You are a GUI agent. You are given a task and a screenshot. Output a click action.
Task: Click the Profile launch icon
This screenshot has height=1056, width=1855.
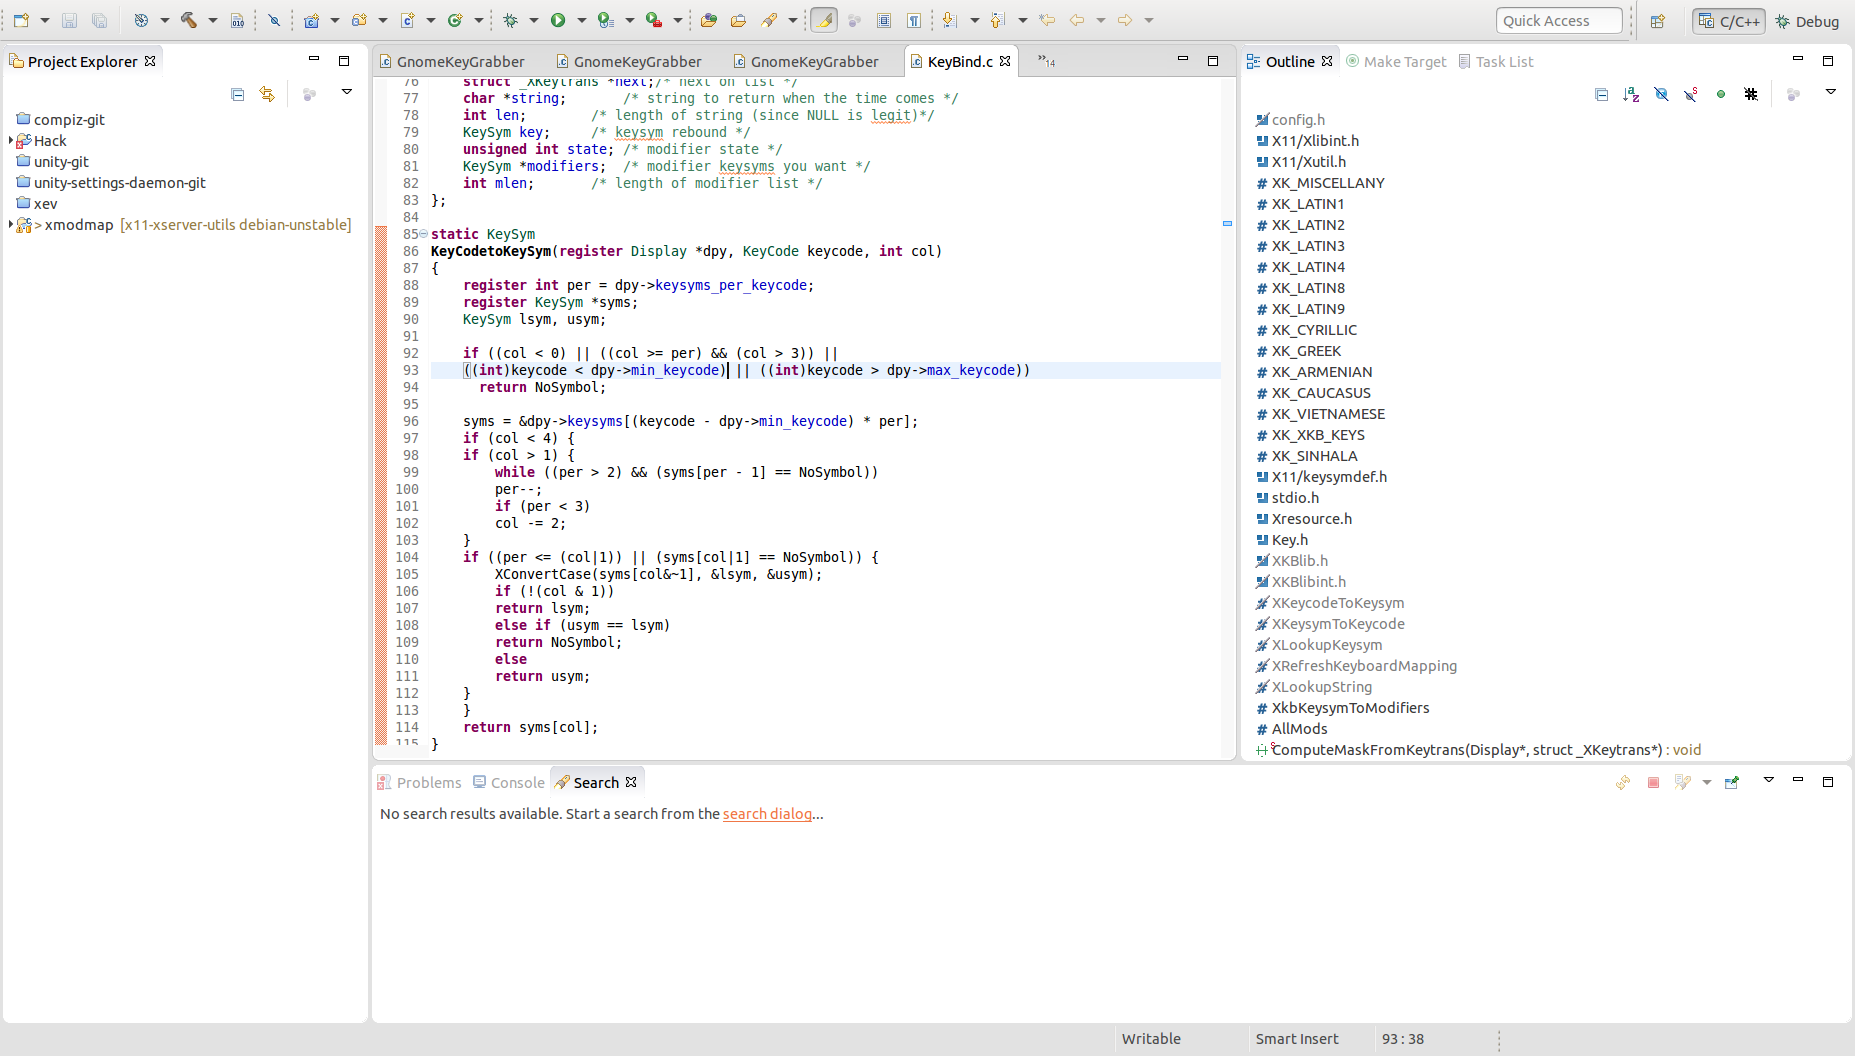click(605, 20)
